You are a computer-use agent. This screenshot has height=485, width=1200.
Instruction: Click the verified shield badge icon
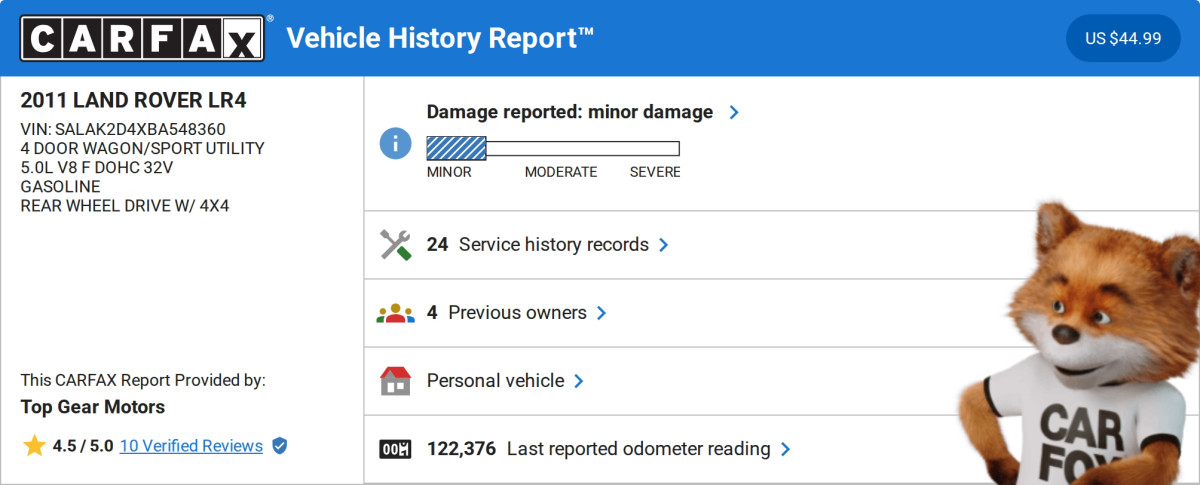pyautogui.click(x=280, y=446)
